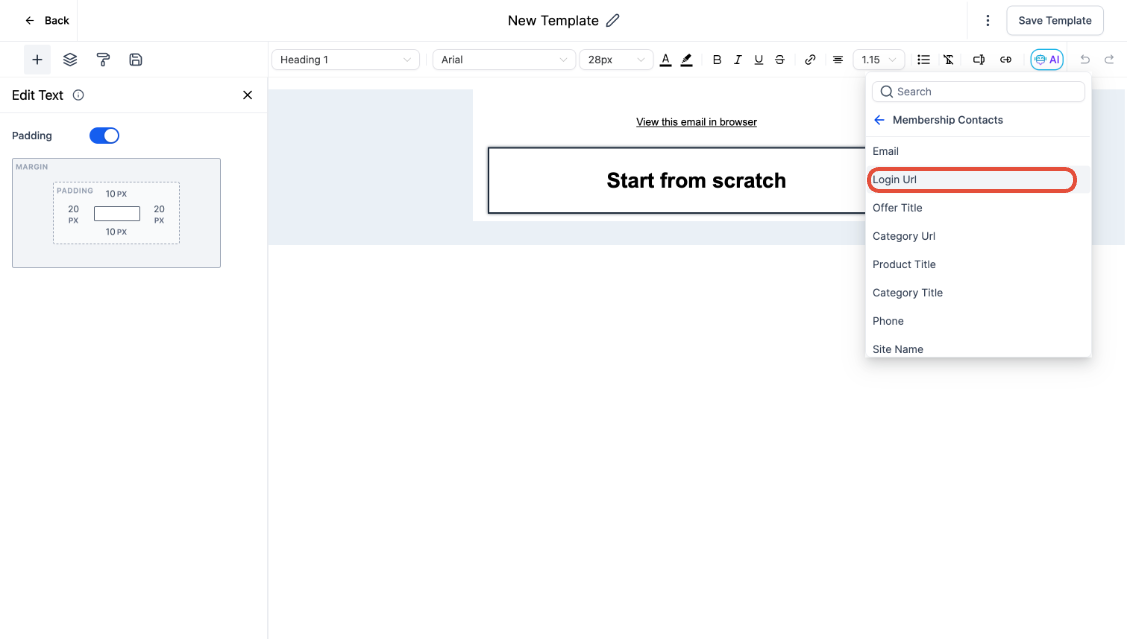Disable the Padding toggle
The width and height of the screenshot is (1127, 639).
point(104,135)
